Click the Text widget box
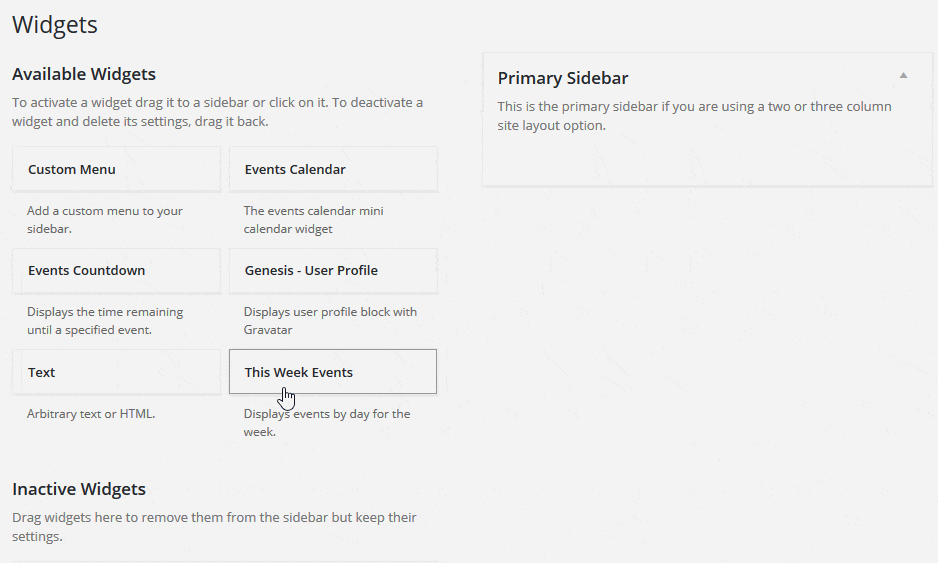 point(117,372)
